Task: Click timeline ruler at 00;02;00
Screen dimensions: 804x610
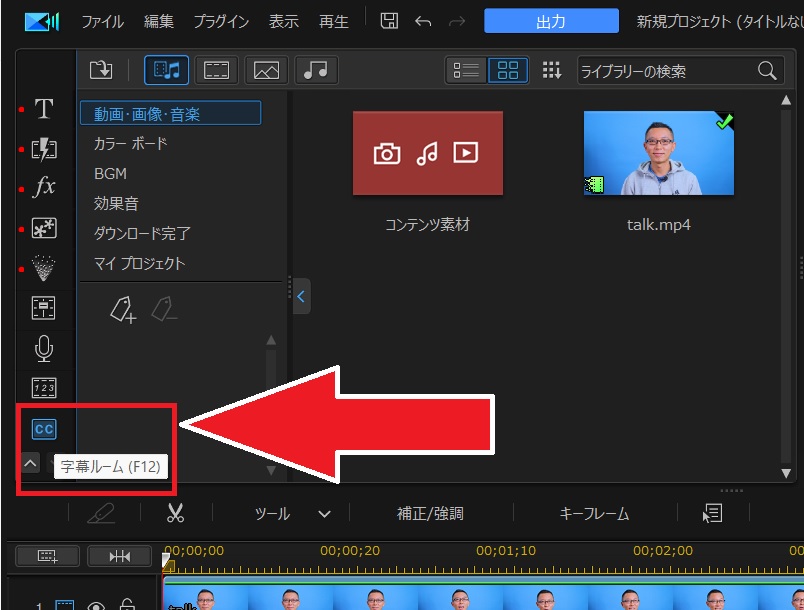Action: [663, 551]
